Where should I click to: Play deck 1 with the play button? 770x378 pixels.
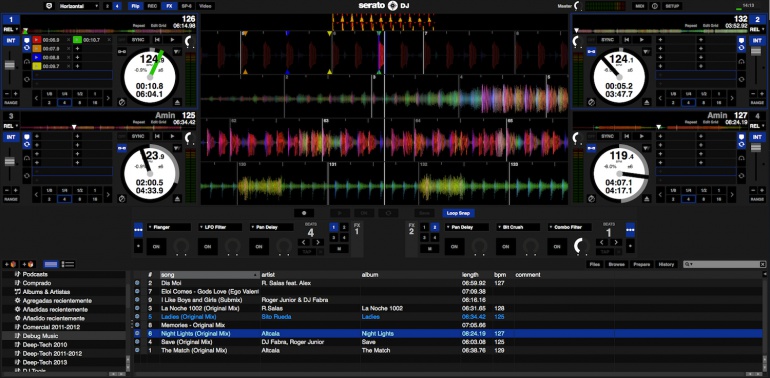click(x=172, y=40)
